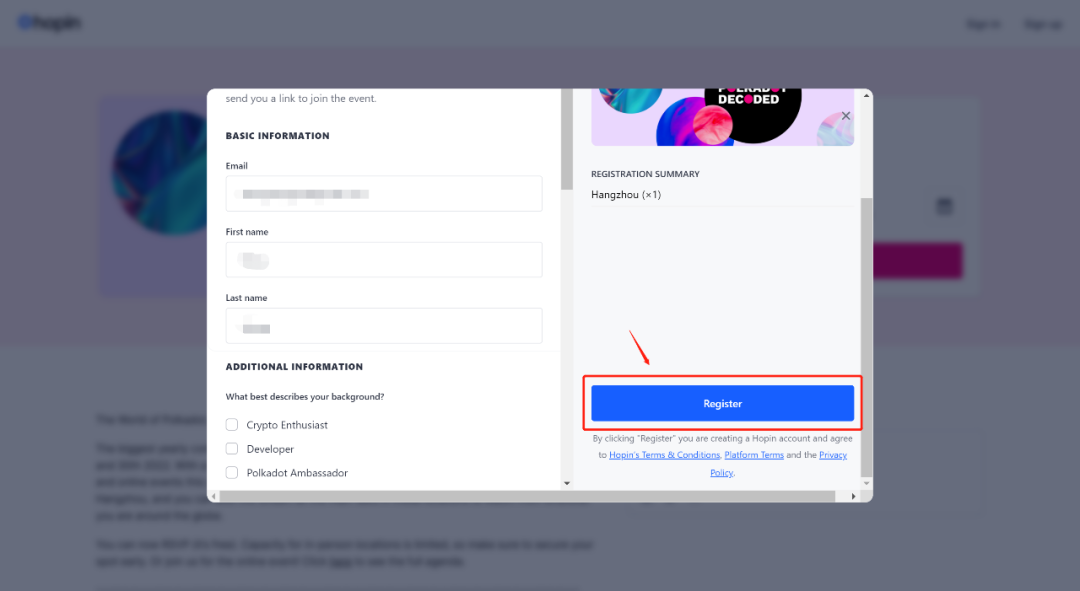The height and width of the screenshot is (591, 1080).
Task: Click the Hopin logo in header
Action: [49, 23]
